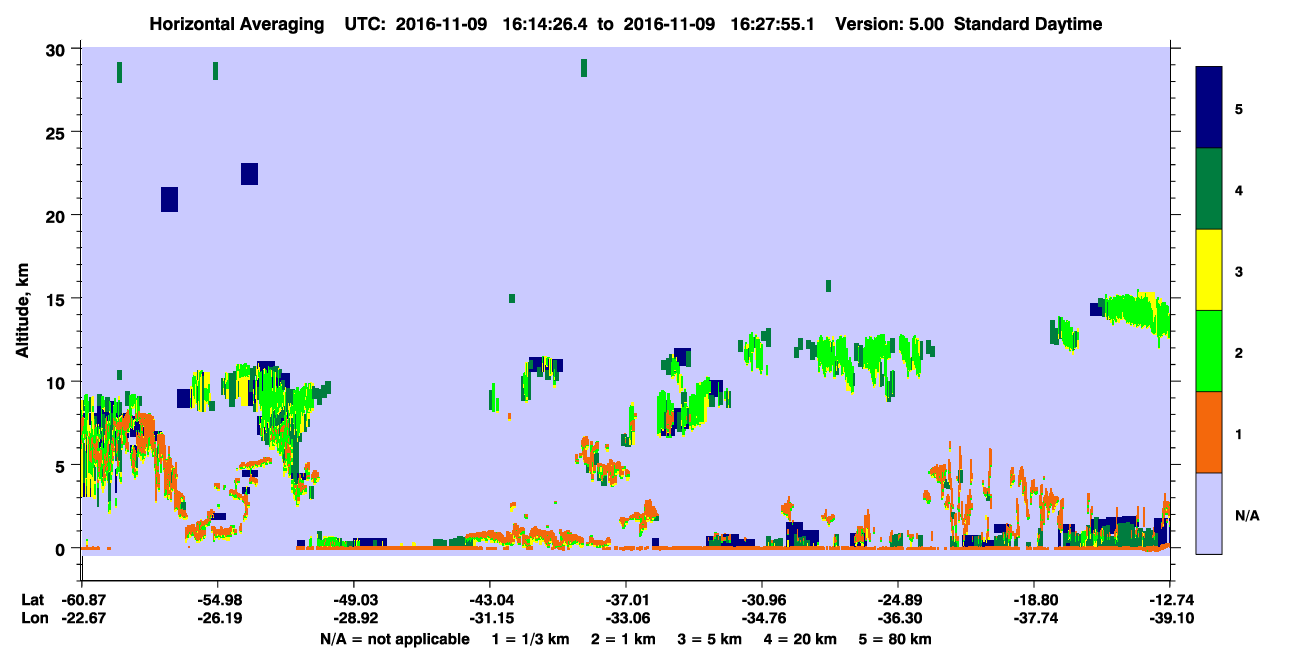
Task: Click the dark blue block near 21 km altitude
Action: [169, 199]
